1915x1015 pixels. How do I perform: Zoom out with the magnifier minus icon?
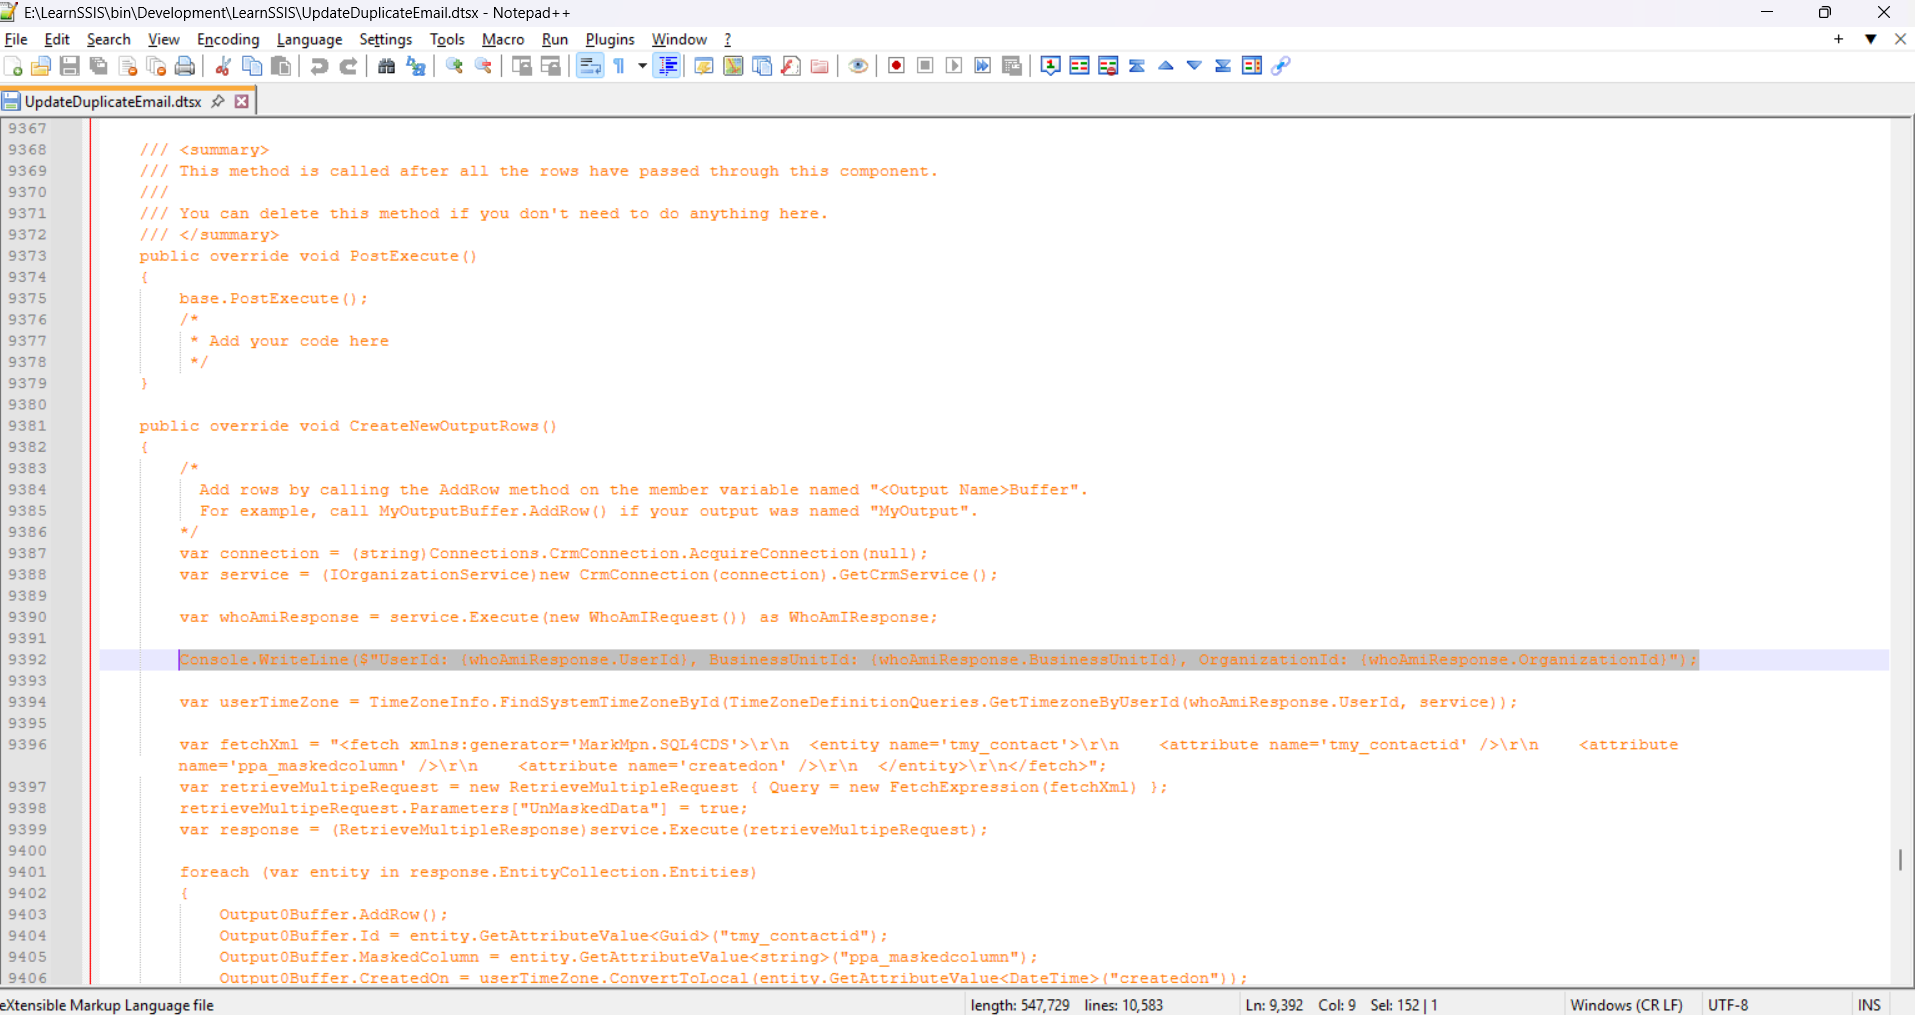tap(483, 66)
